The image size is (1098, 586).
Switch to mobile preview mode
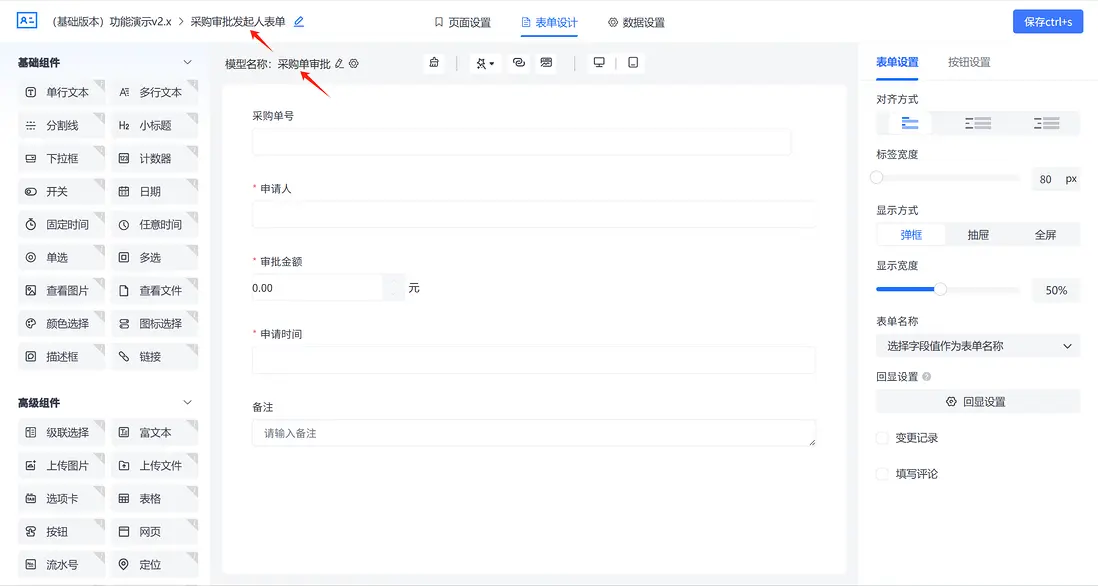pyautogui.click(x=633, y=62)
